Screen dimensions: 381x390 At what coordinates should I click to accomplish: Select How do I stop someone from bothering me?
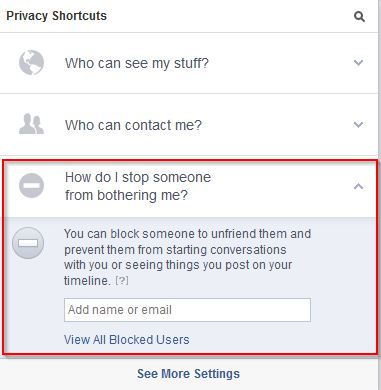pos(138,186)
